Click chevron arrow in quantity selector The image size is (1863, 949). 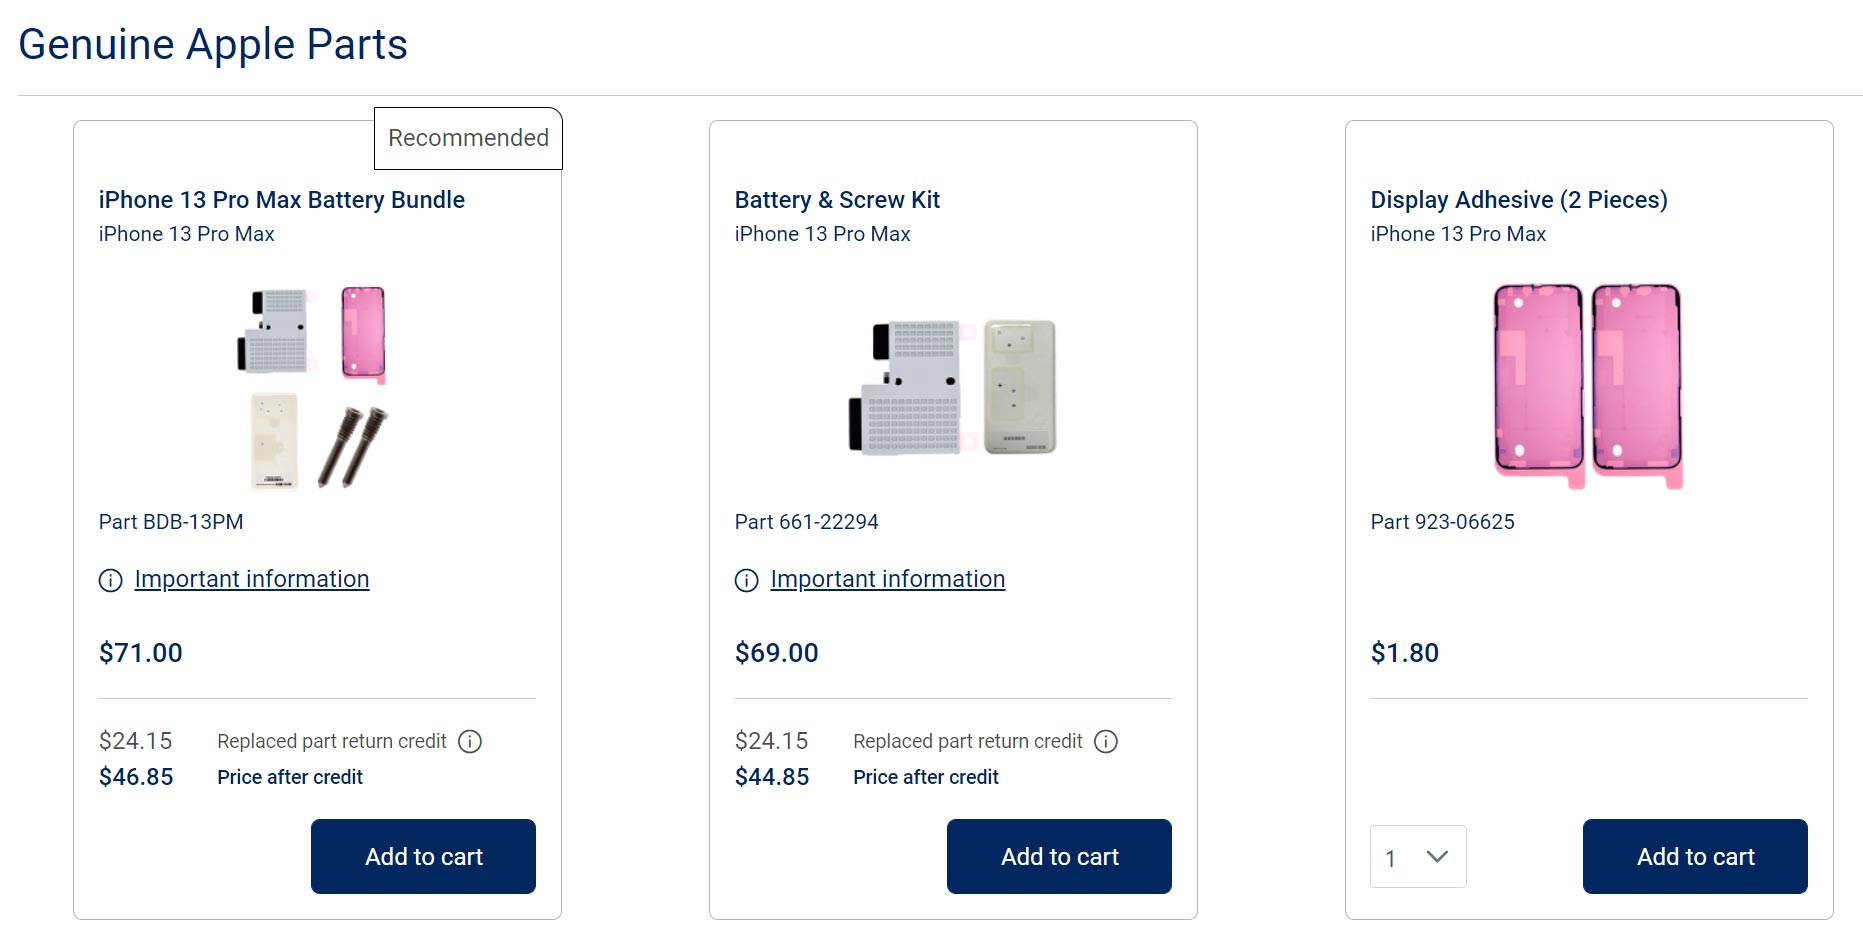[x=1437, y=857]
